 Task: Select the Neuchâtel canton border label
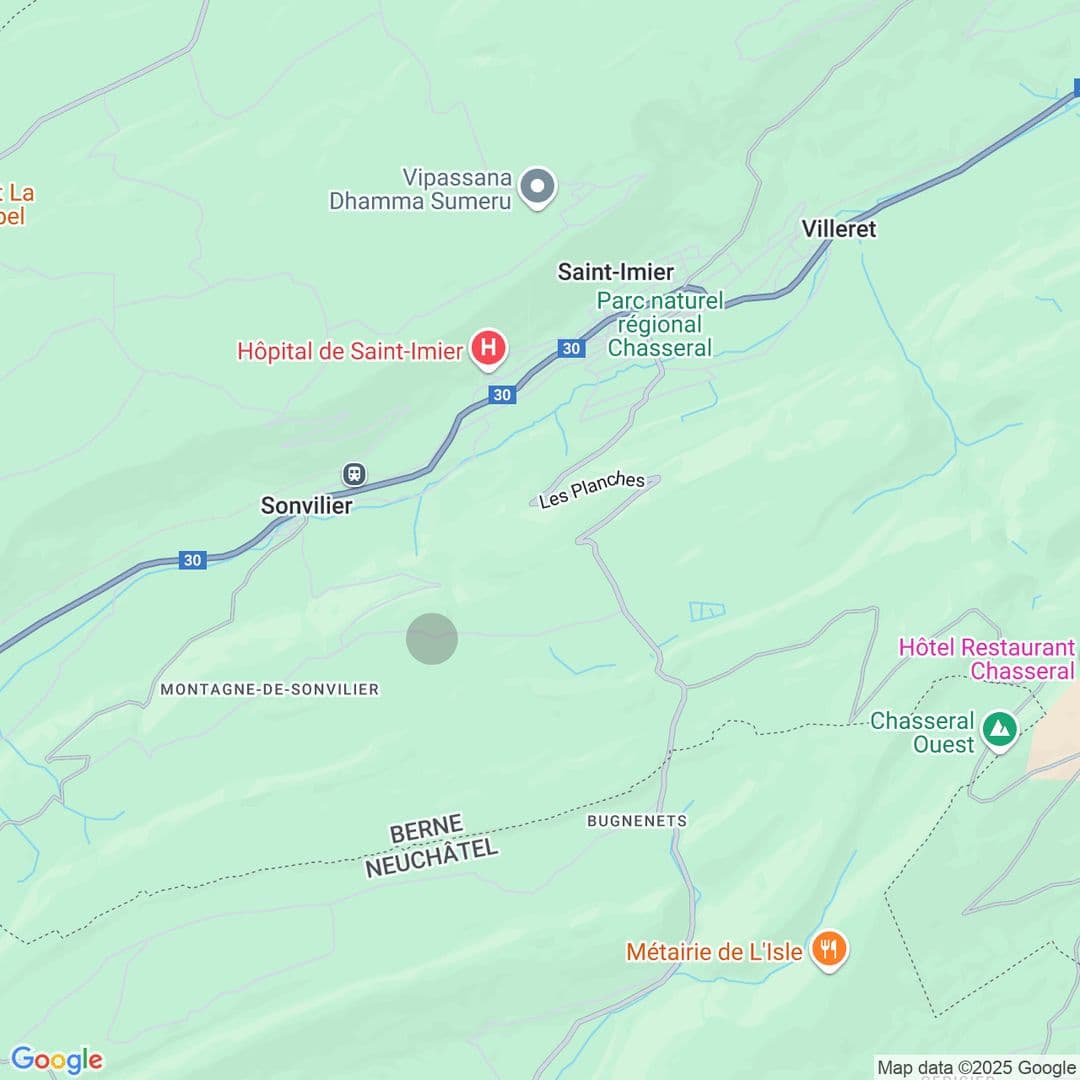[x=431, y=858]
